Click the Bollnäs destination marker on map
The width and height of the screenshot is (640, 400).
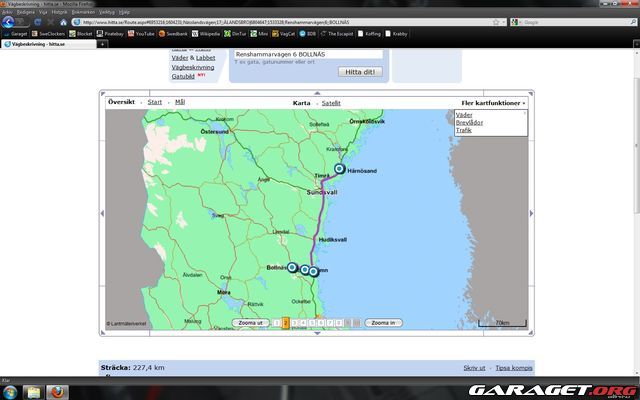point(293,267)
